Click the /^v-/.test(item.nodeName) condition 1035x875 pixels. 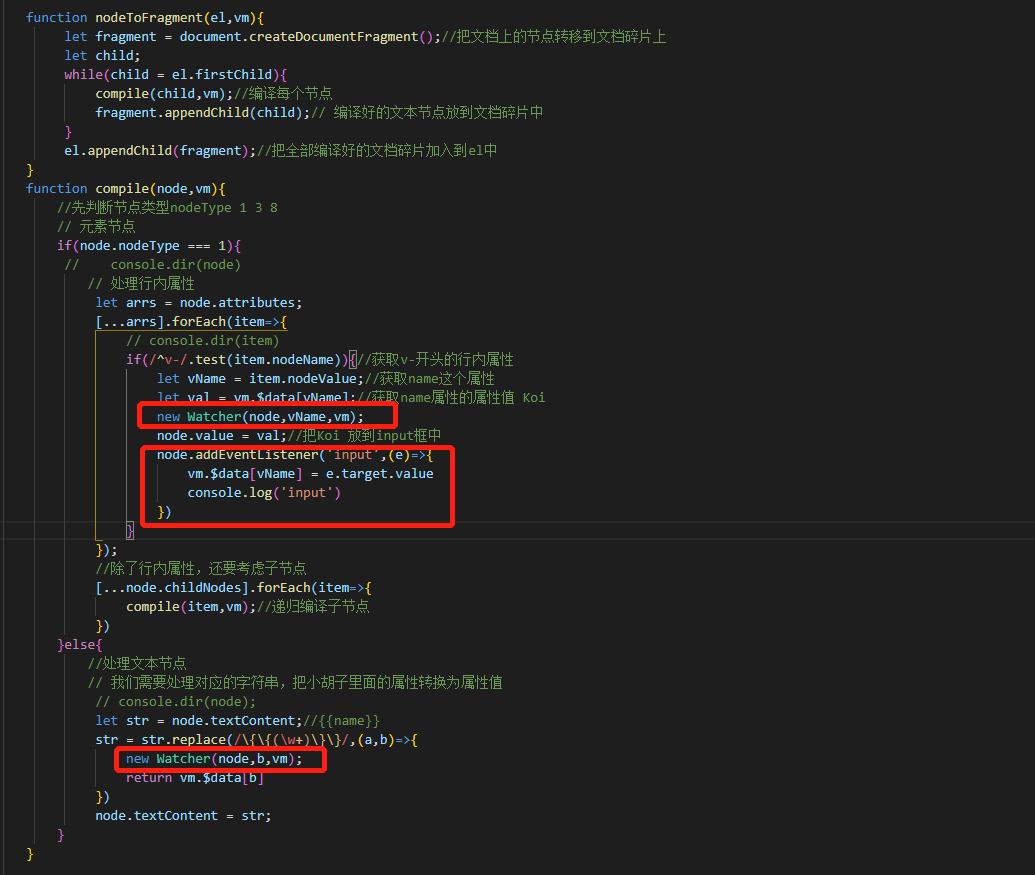pos(246,360)
